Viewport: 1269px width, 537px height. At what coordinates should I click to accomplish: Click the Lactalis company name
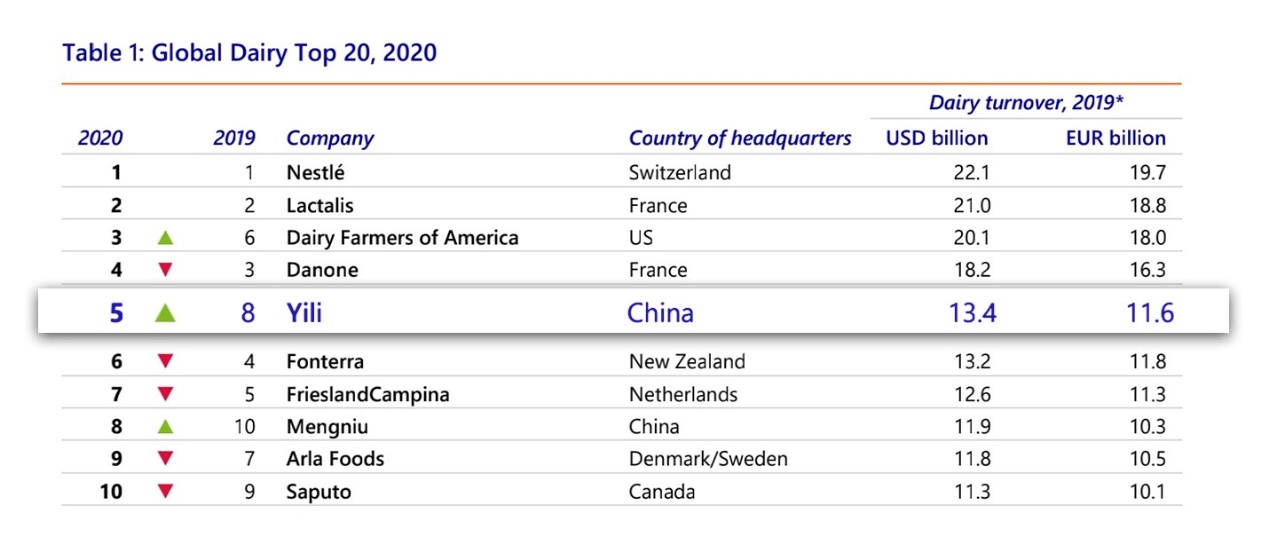[320, 205]
